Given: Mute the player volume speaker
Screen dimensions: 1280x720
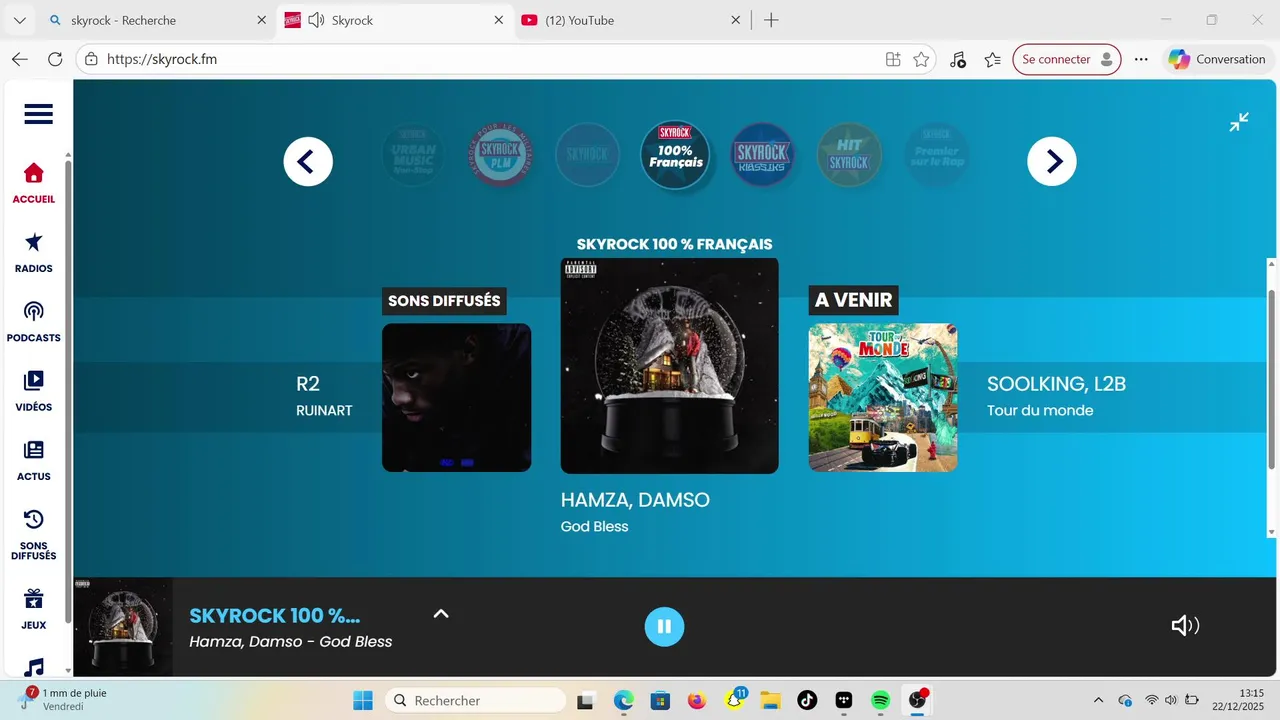Looking at the screenshot, I should (x=1185, y=626).
